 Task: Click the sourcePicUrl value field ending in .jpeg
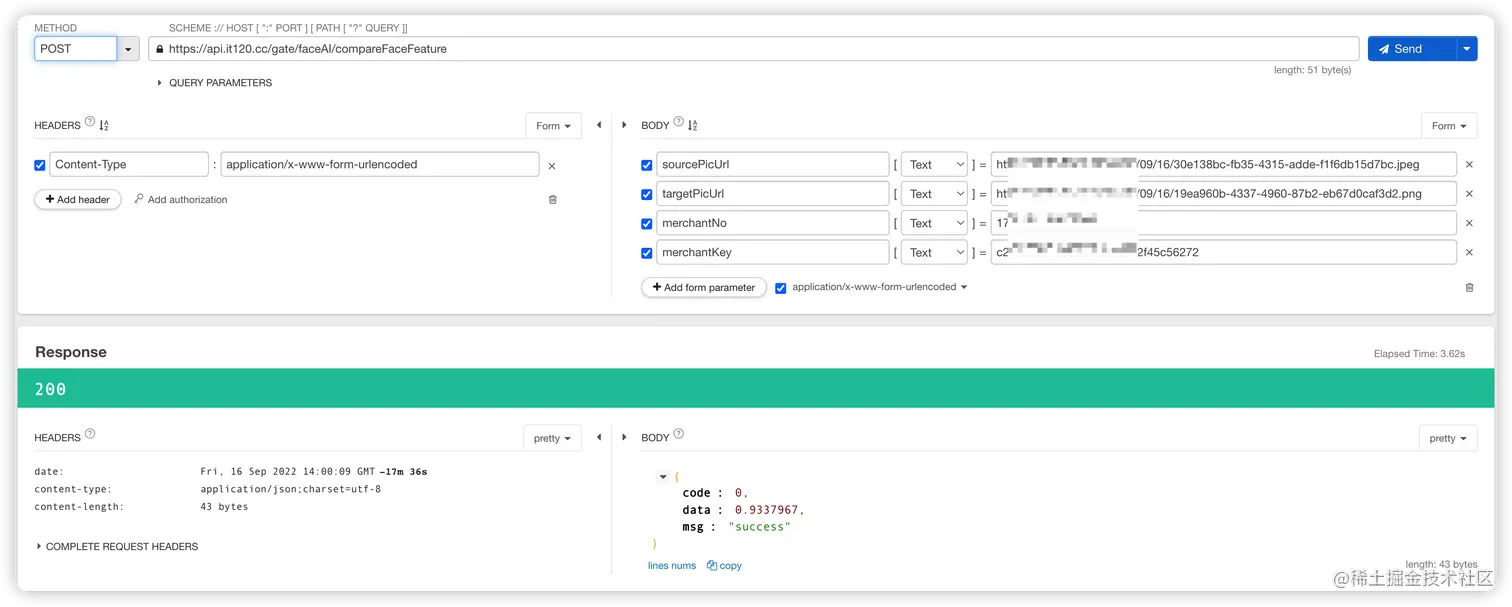coord(1223,165)
